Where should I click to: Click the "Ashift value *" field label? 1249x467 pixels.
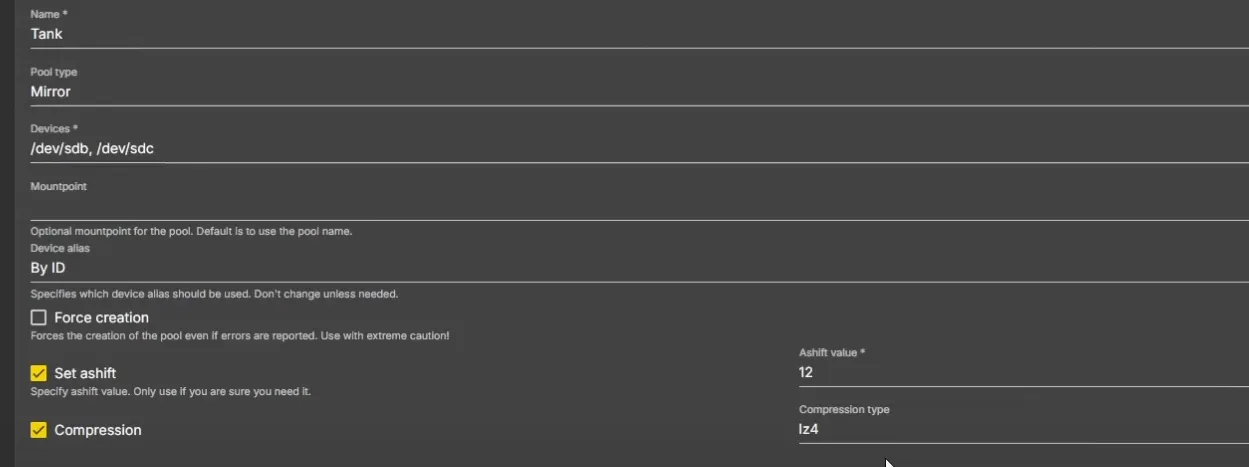[832, 353]
